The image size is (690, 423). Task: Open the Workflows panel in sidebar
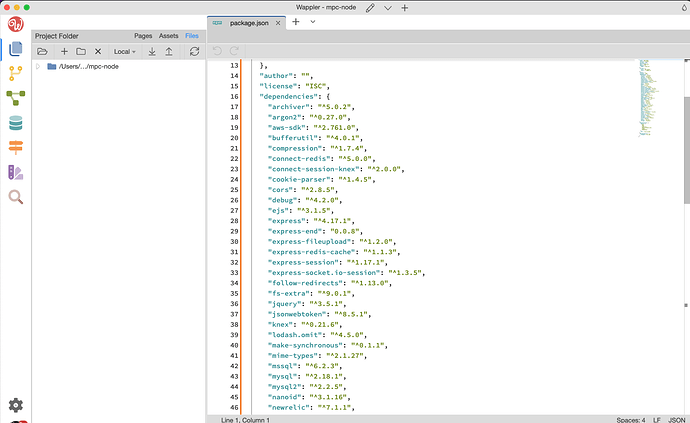16,98
